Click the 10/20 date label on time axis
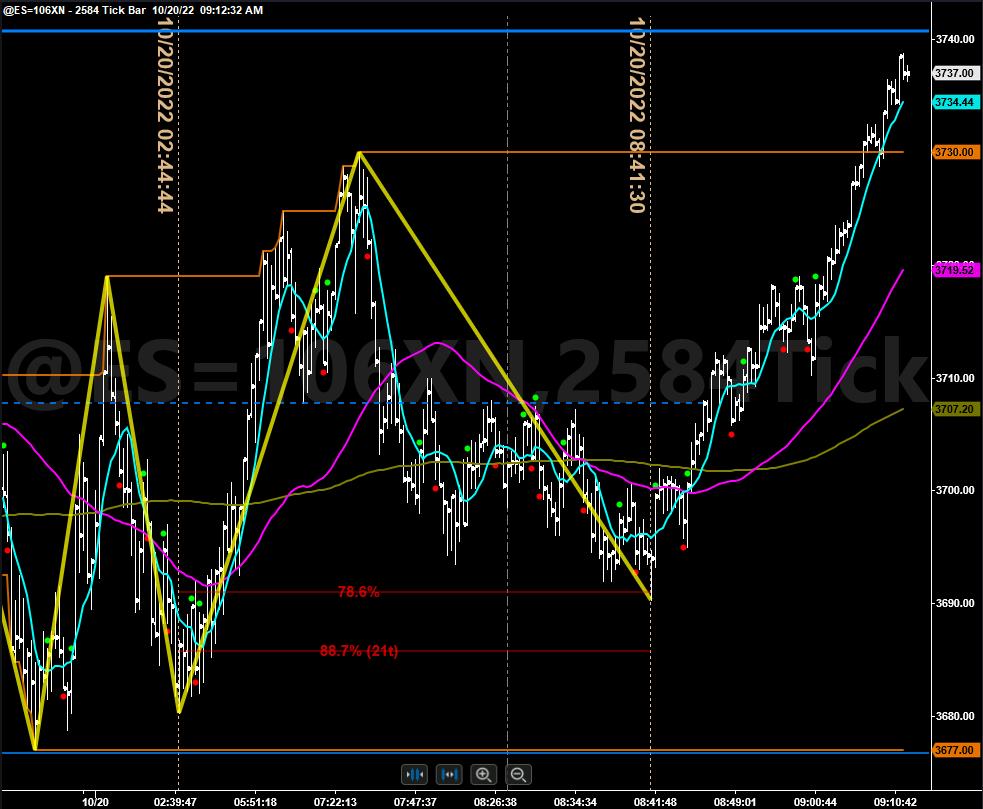The height and width of the screenshot is (809, 983). [x=95, y=802]
